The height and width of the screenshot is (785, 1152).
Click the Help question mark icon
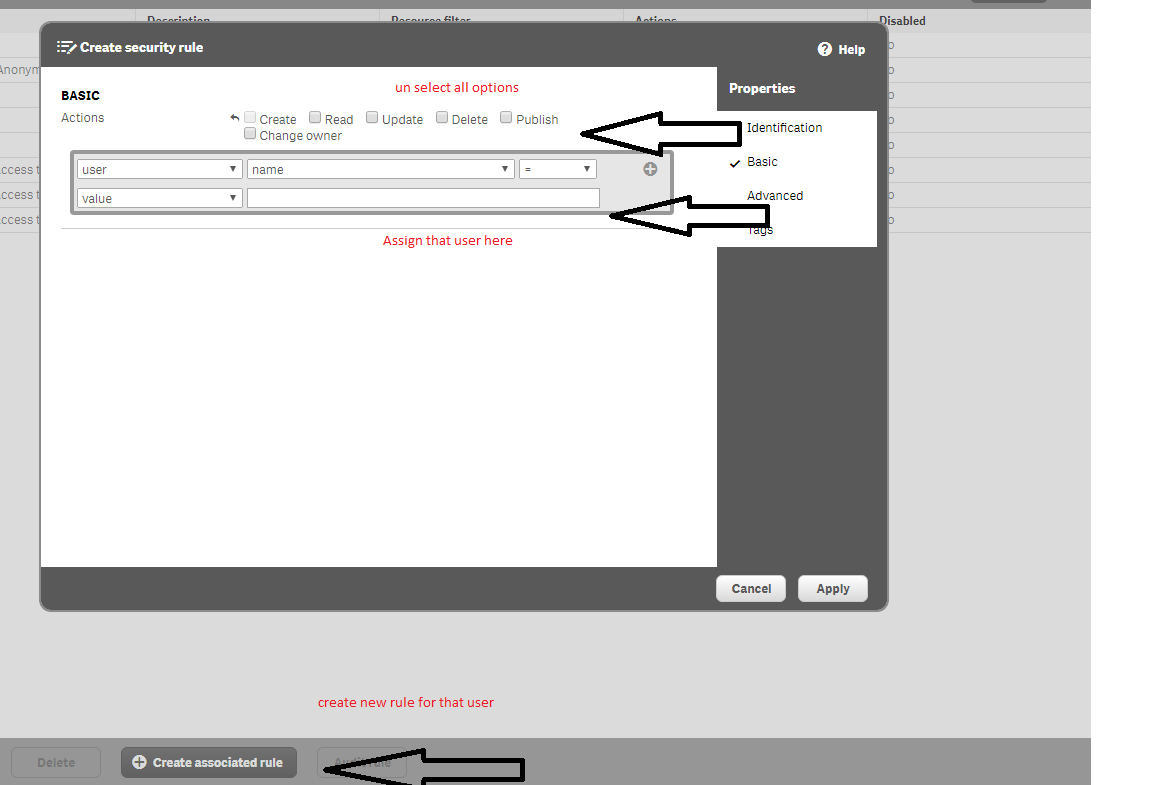[x=824, y=49]
